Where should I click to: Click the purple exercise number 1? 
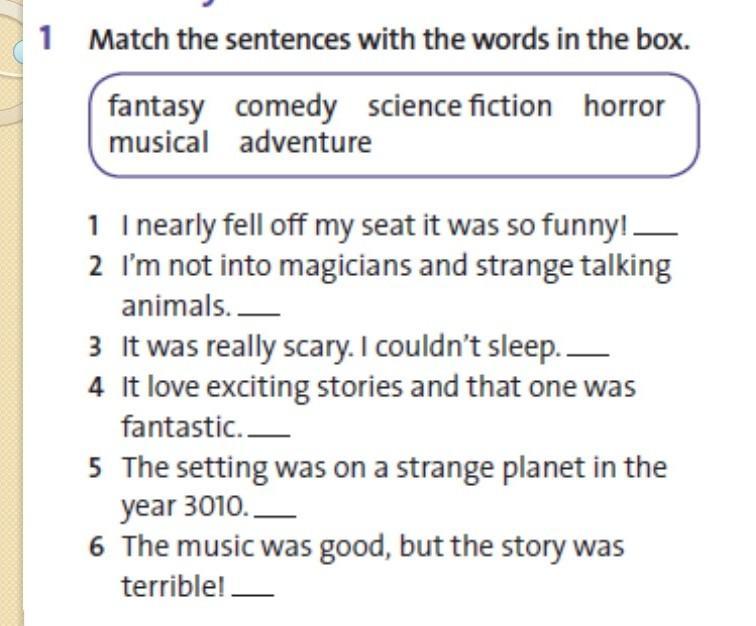pyautogui.click(x=45, y=38)
